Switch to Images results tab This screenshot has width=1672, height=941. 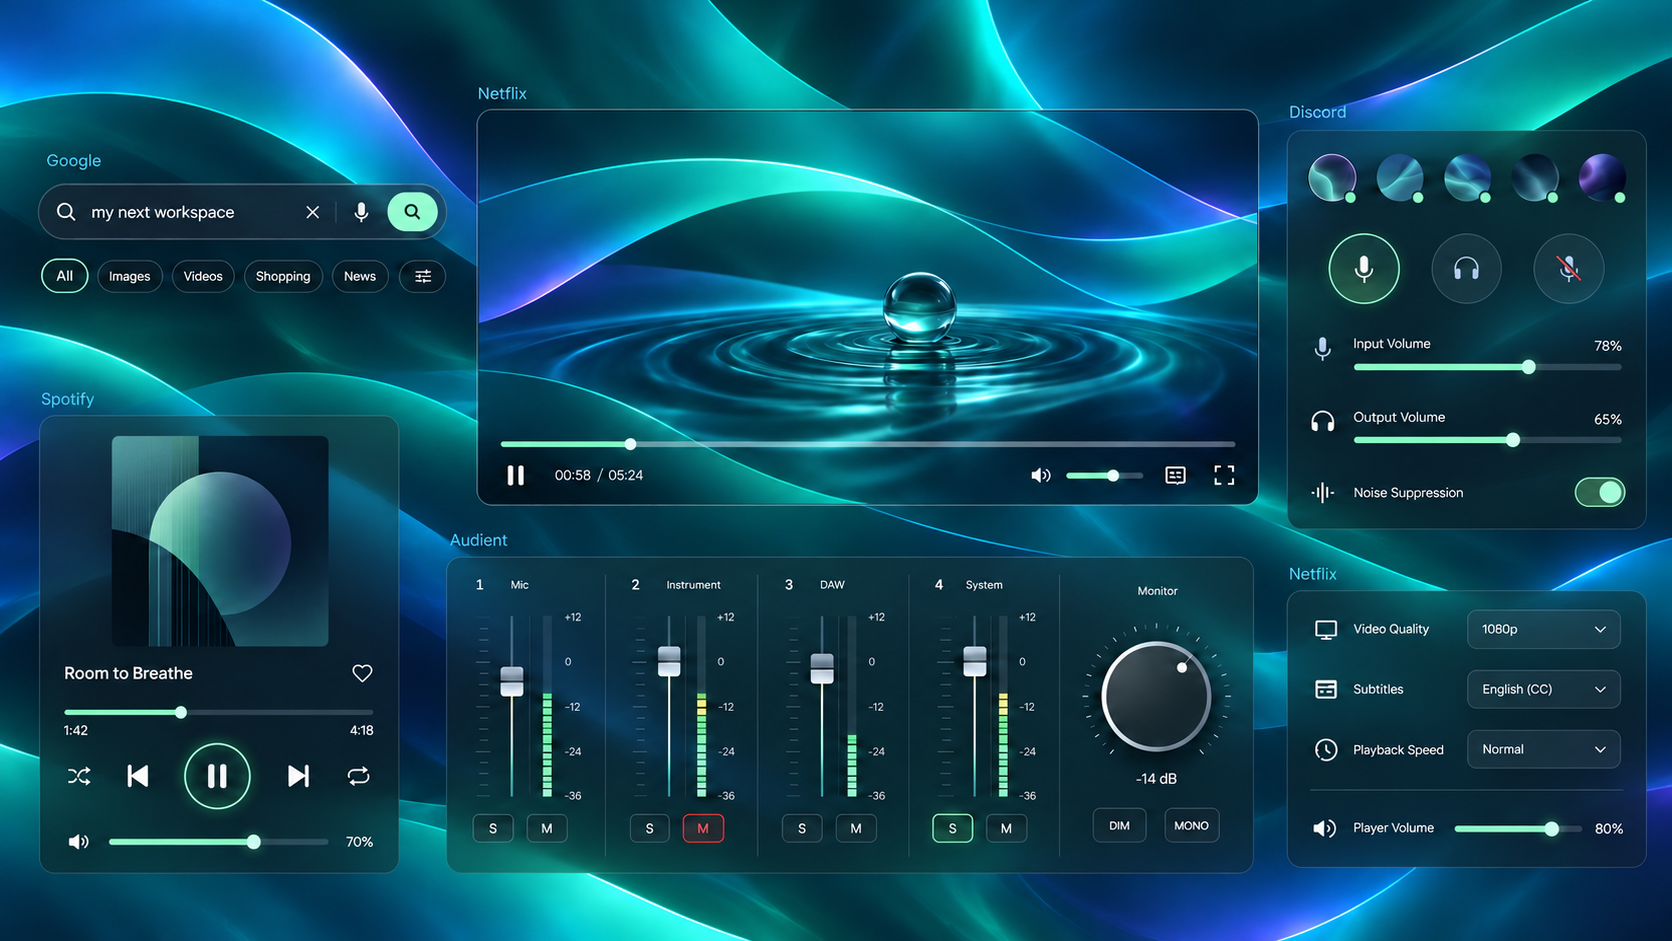tap(130, 276)
